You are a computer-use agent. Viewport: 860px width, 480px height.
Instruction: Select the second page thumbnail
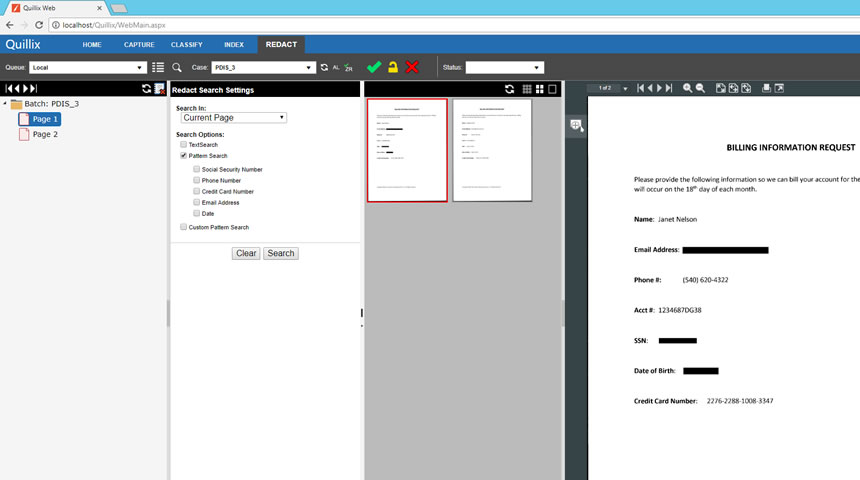491,150
